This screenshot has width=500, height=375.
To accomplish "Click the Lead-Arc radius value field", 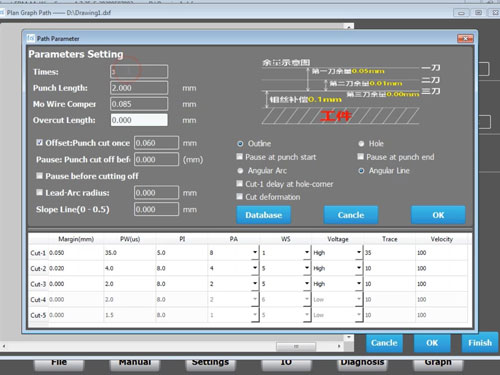I will pos(156,193).
